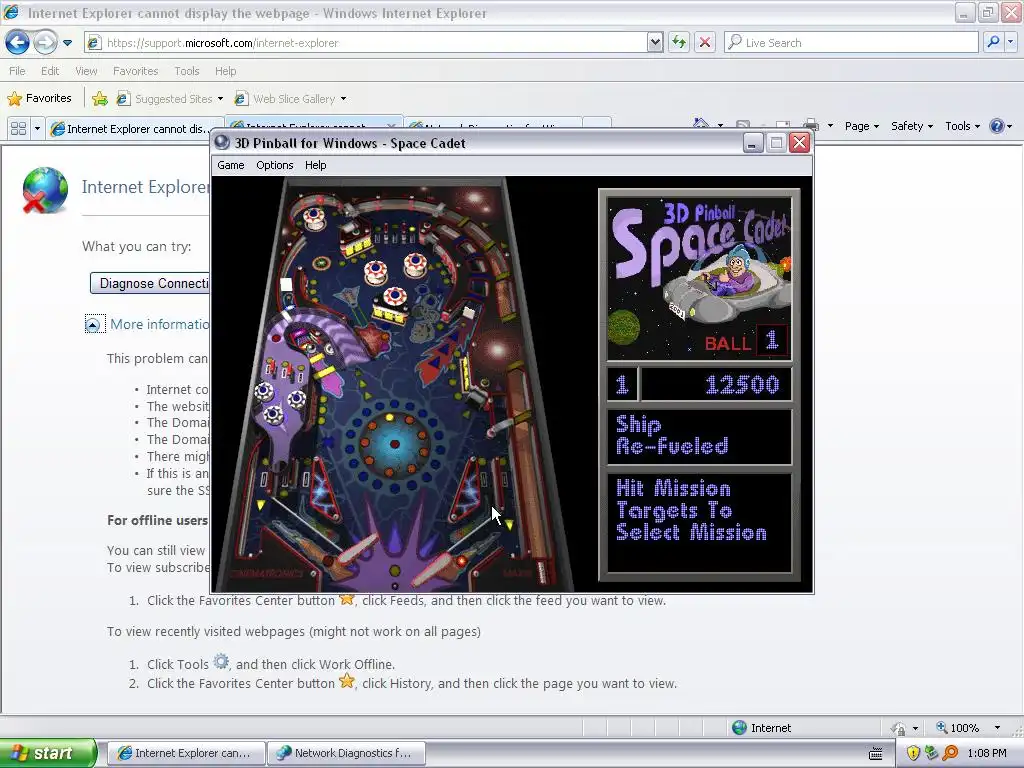Click the 100% zoom level button
Screen dimensions: 1024x768
(x=957, y=728)
